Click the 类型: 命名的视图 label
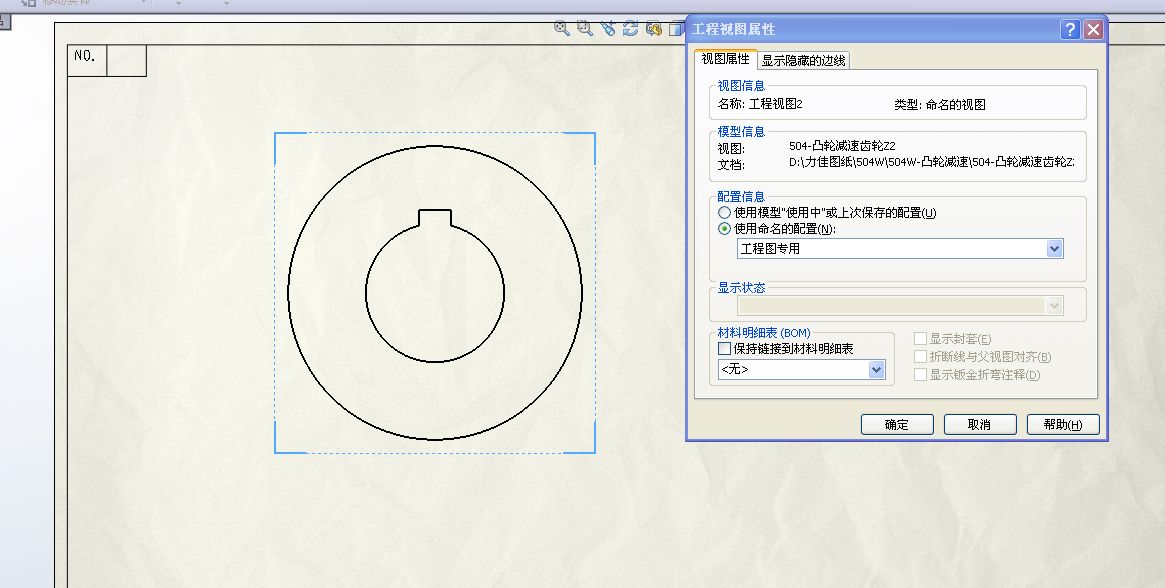The image size is (1165, 588). 940,105
